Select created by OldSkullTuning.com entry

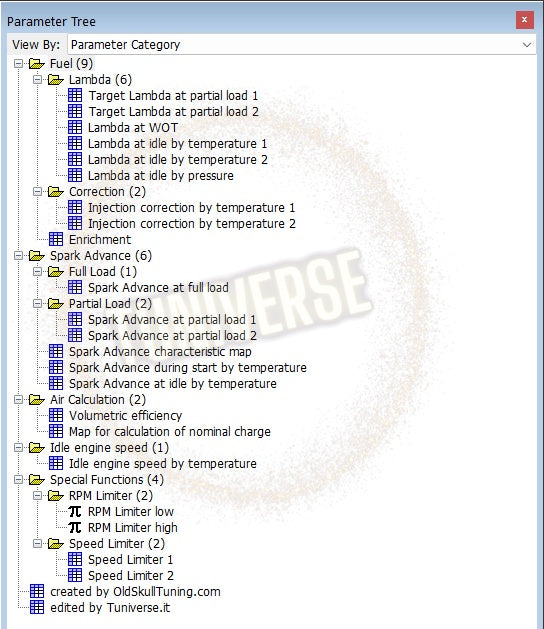tap(135, 592)
